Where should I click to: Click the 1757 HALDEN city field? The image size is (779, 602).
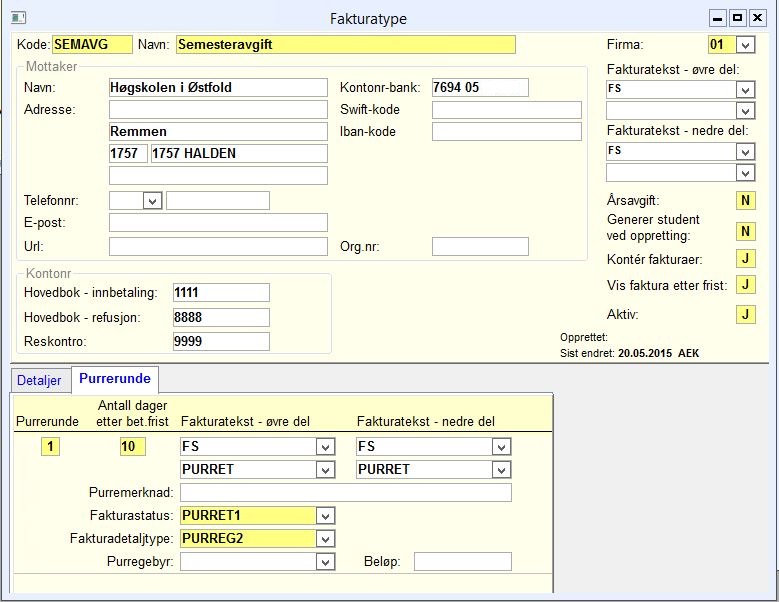click(239, 153)
